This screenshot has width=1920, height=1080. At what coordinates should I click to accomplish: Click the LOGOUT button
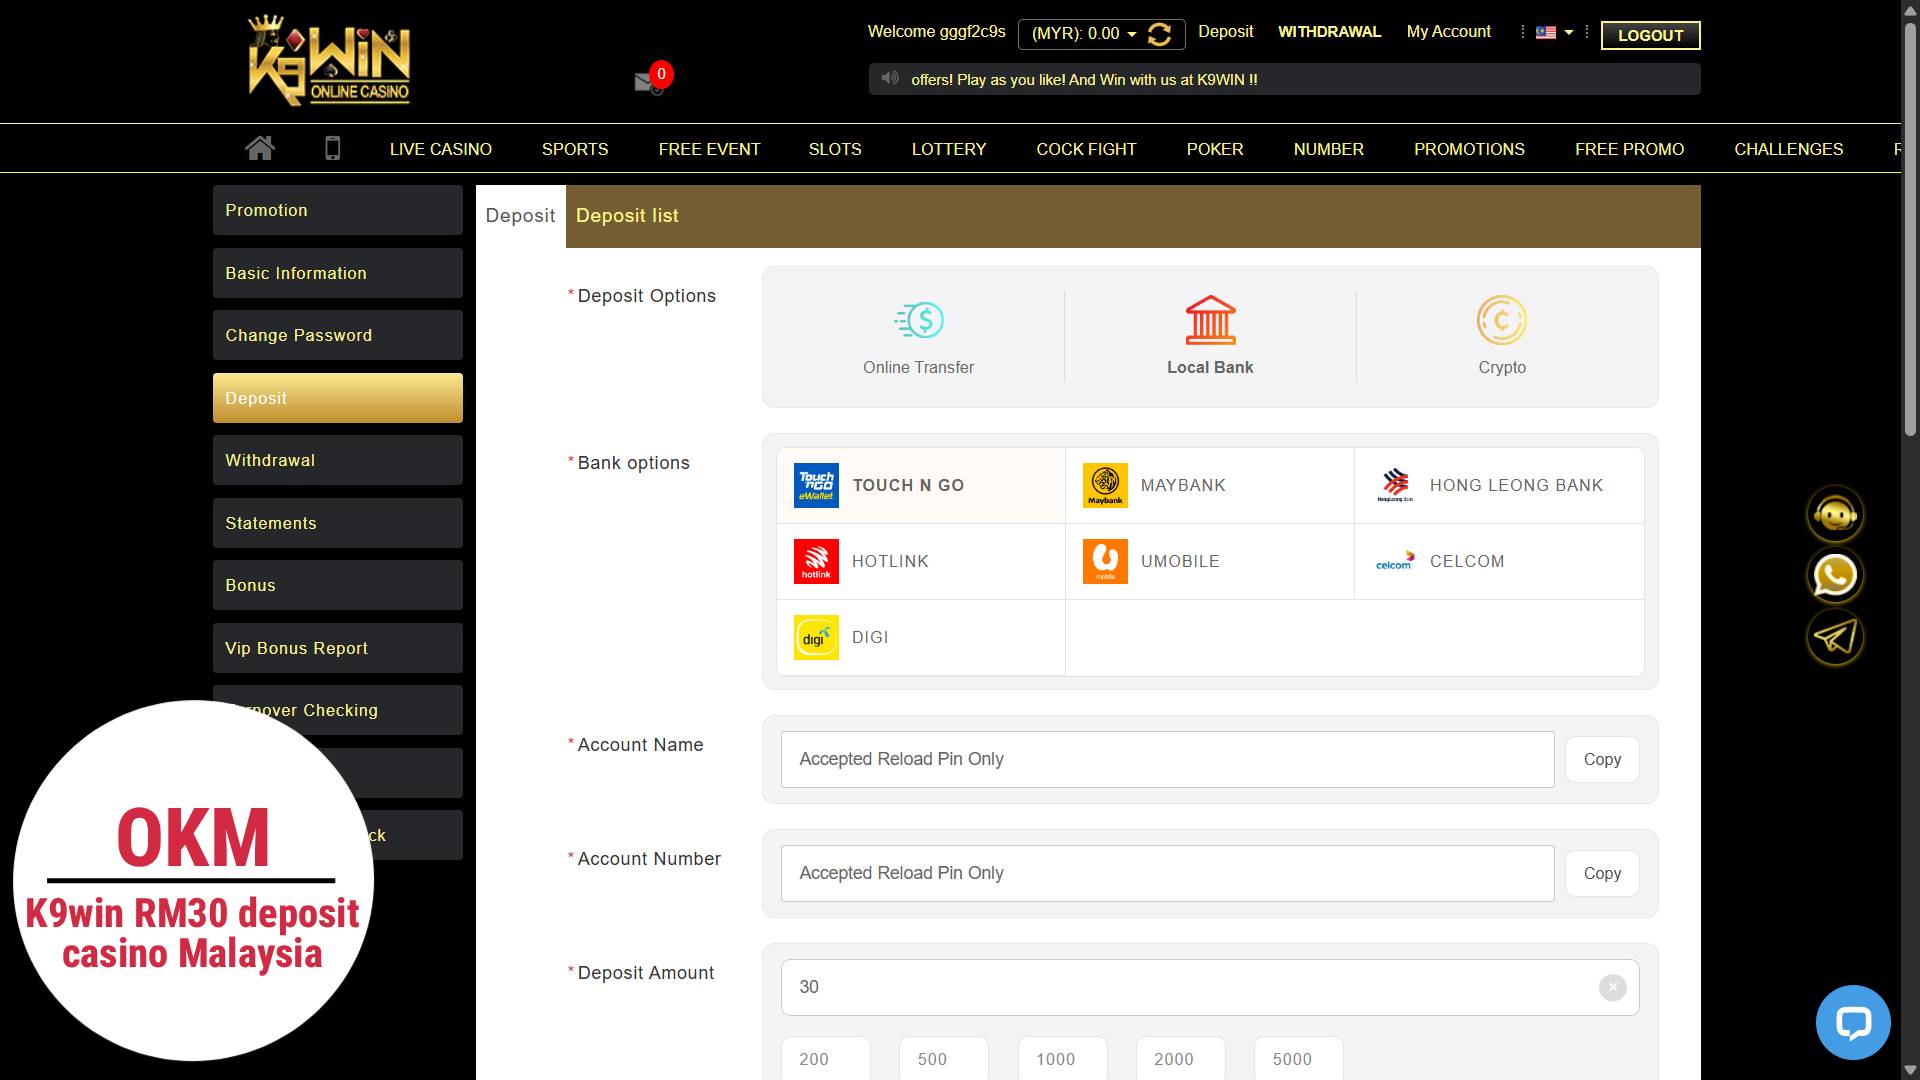(1650, 35)
